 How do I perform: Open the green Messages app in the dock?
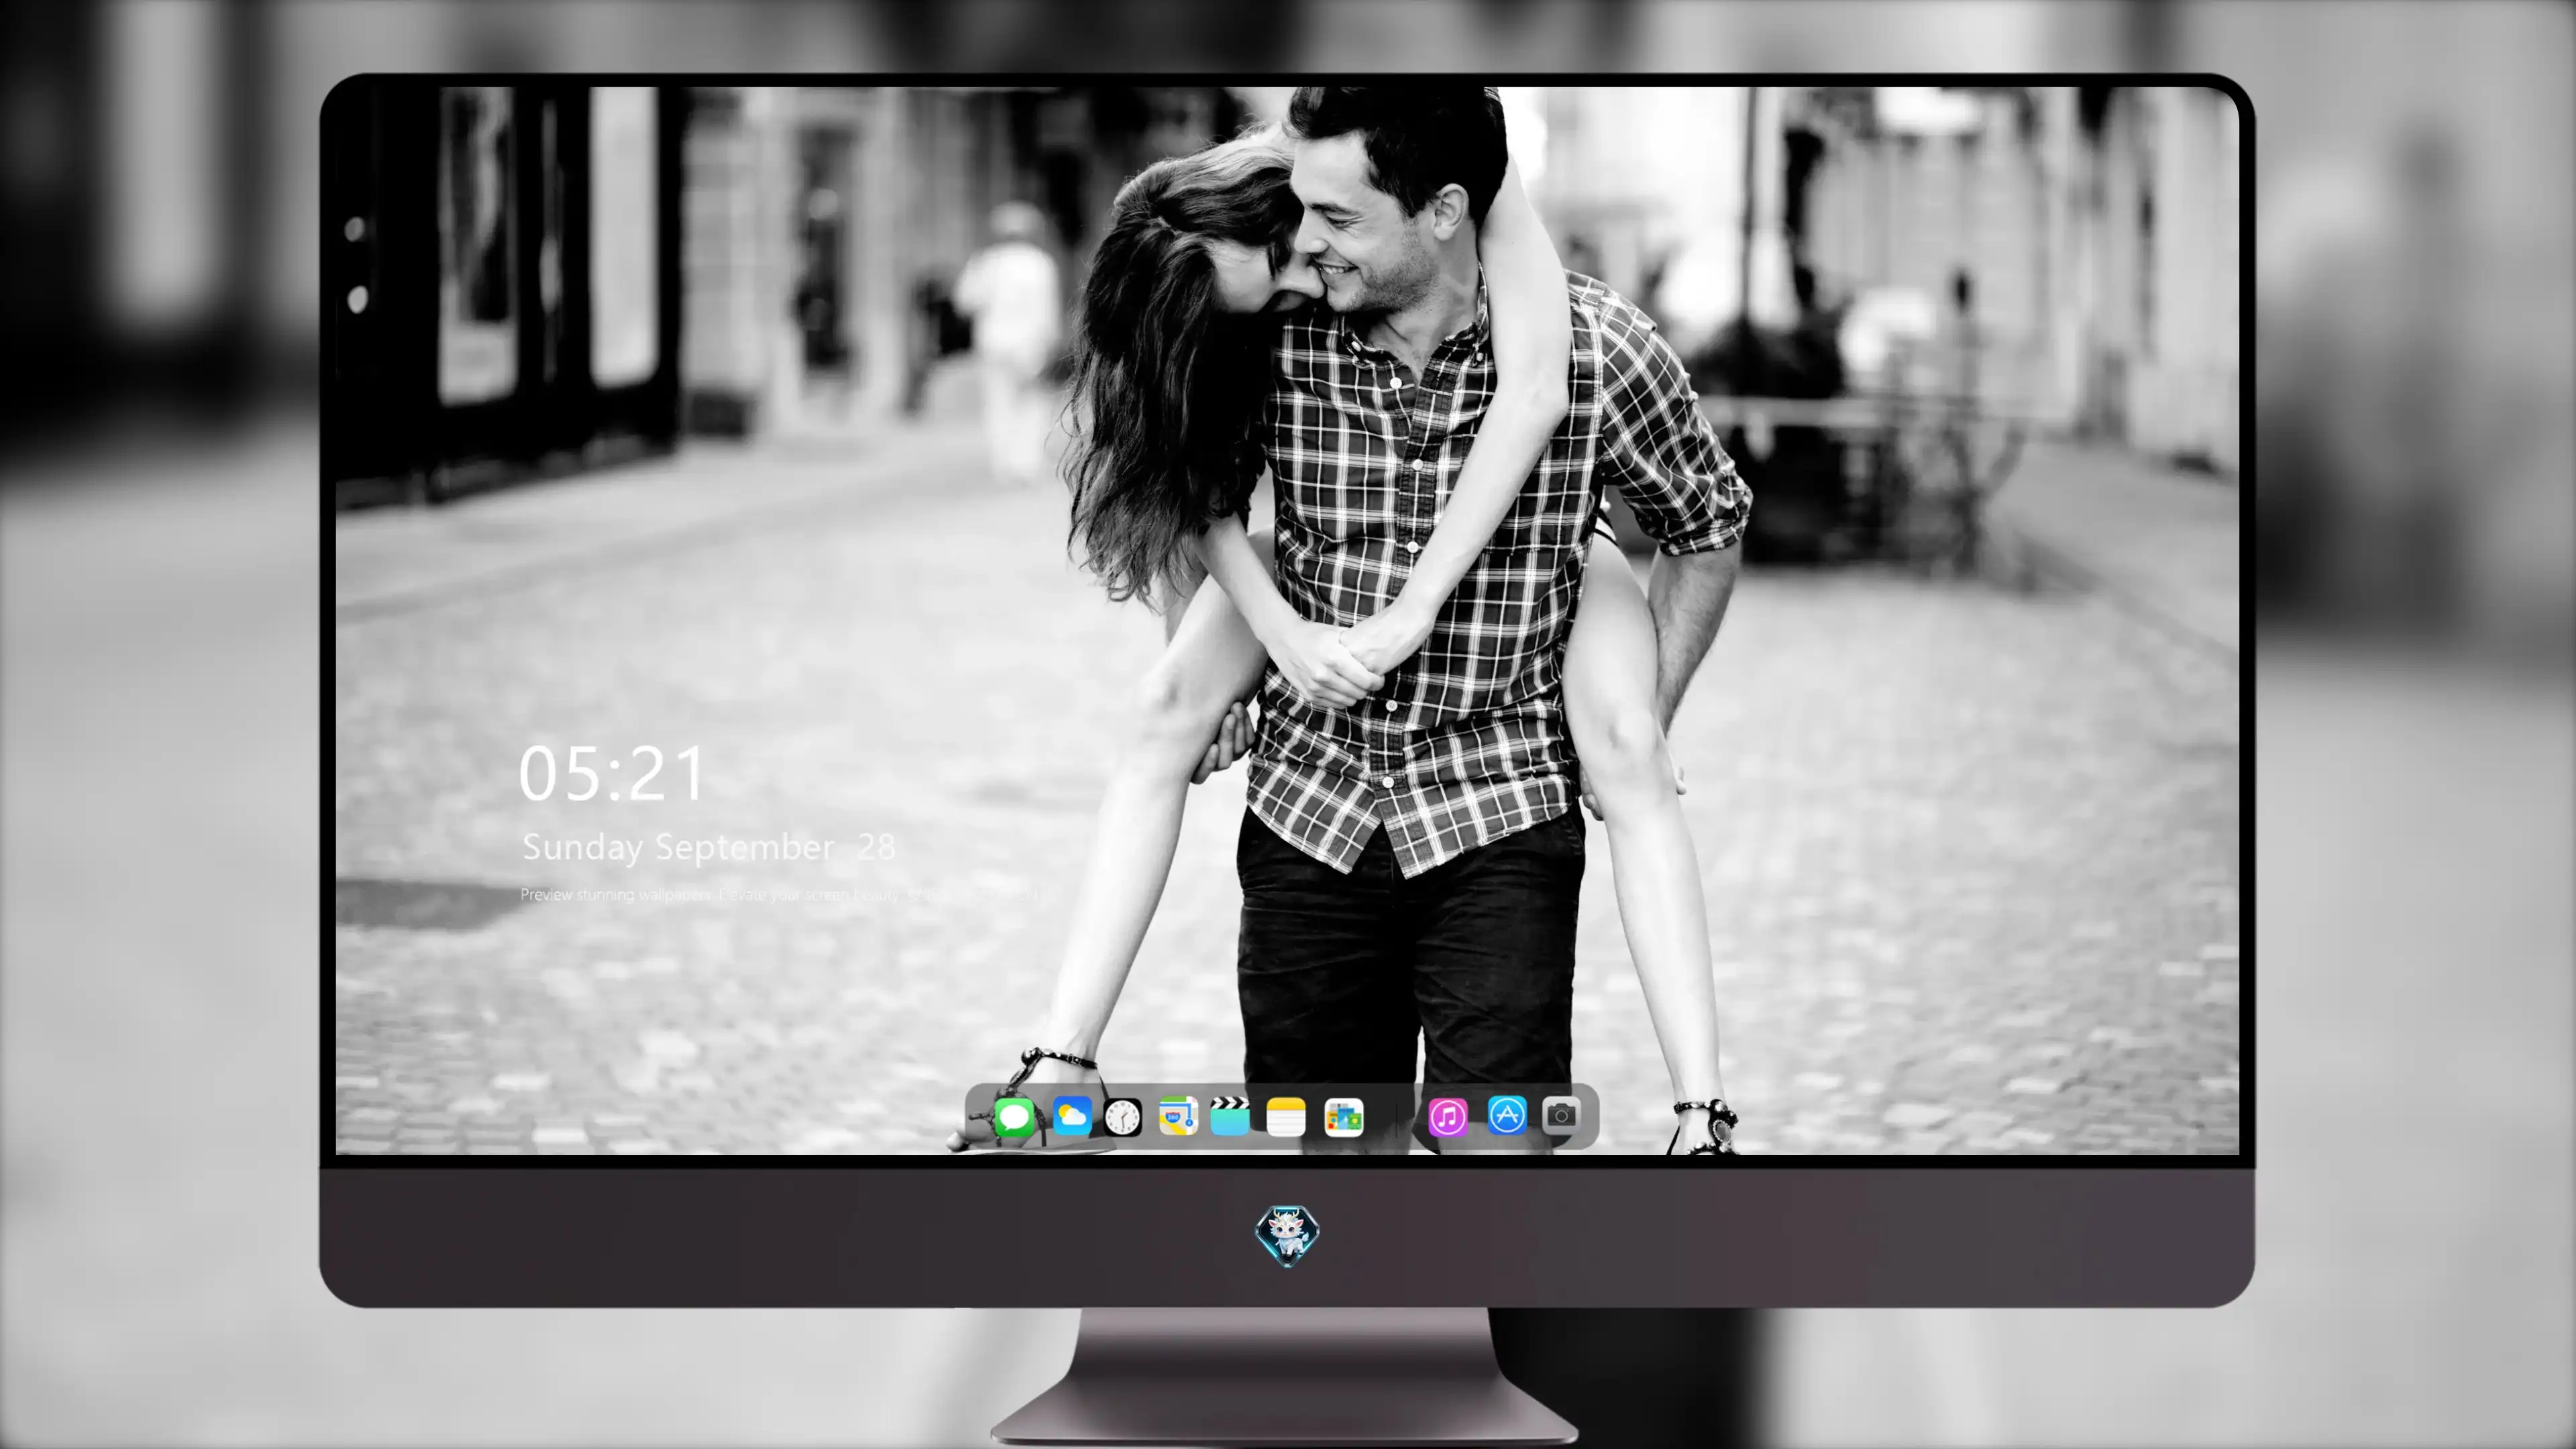click(x=1014, y=1117)
